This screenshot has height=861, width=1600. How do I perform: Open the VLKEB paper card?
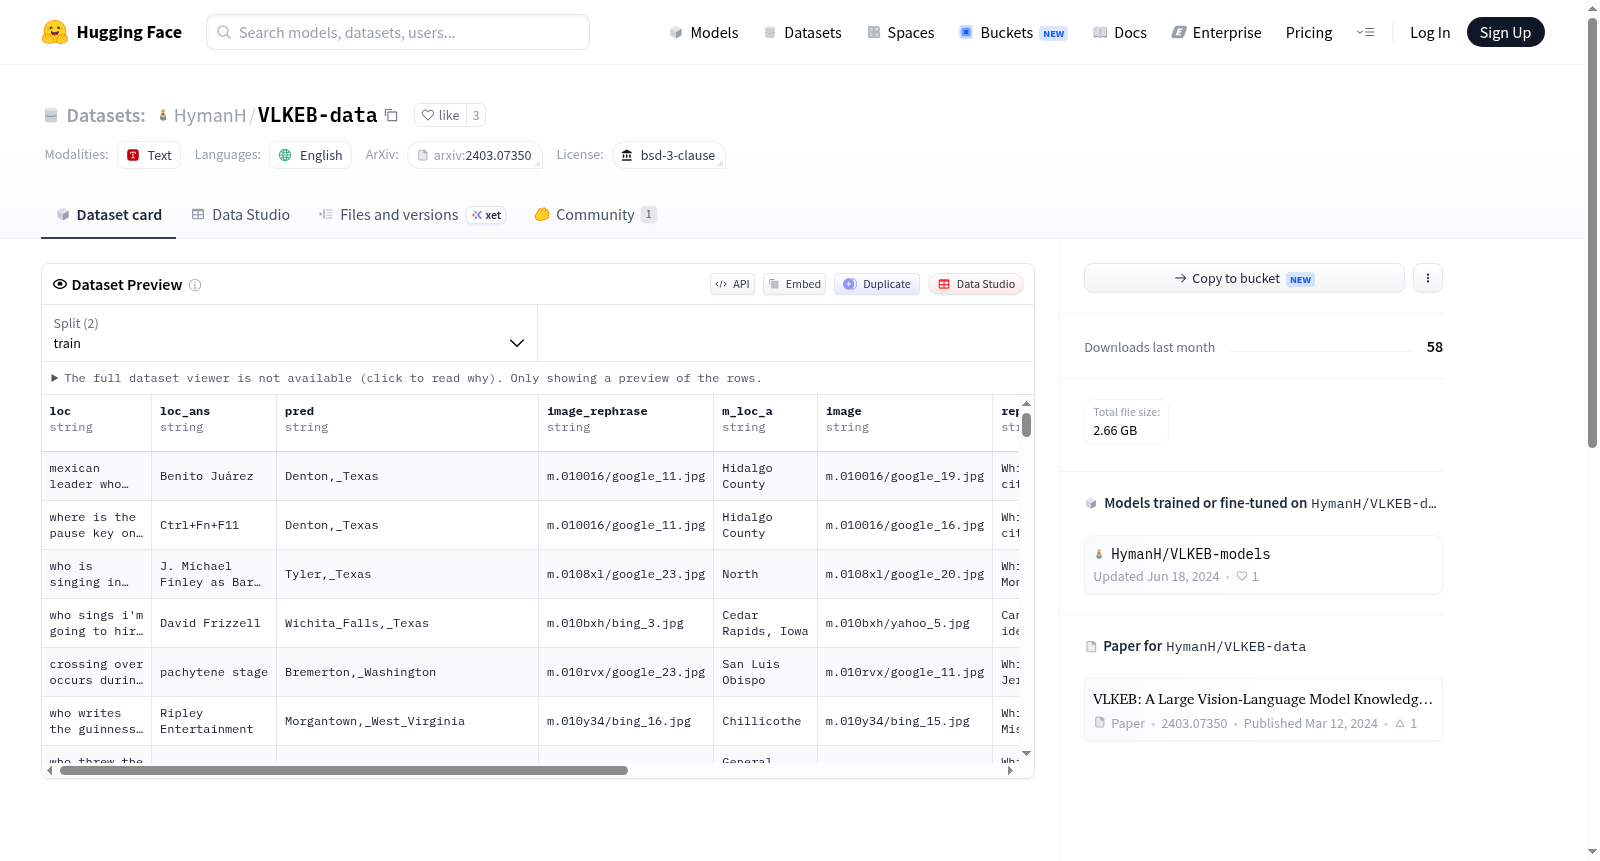1263,710
